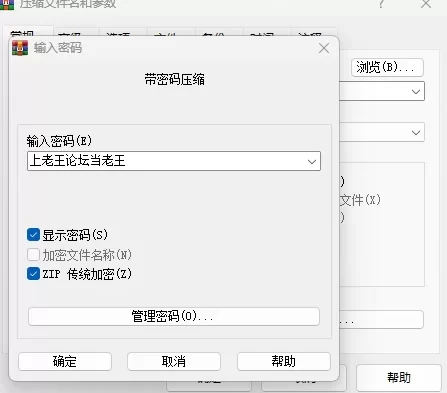Expand archive name dropdown below 浏览 button

416,91
